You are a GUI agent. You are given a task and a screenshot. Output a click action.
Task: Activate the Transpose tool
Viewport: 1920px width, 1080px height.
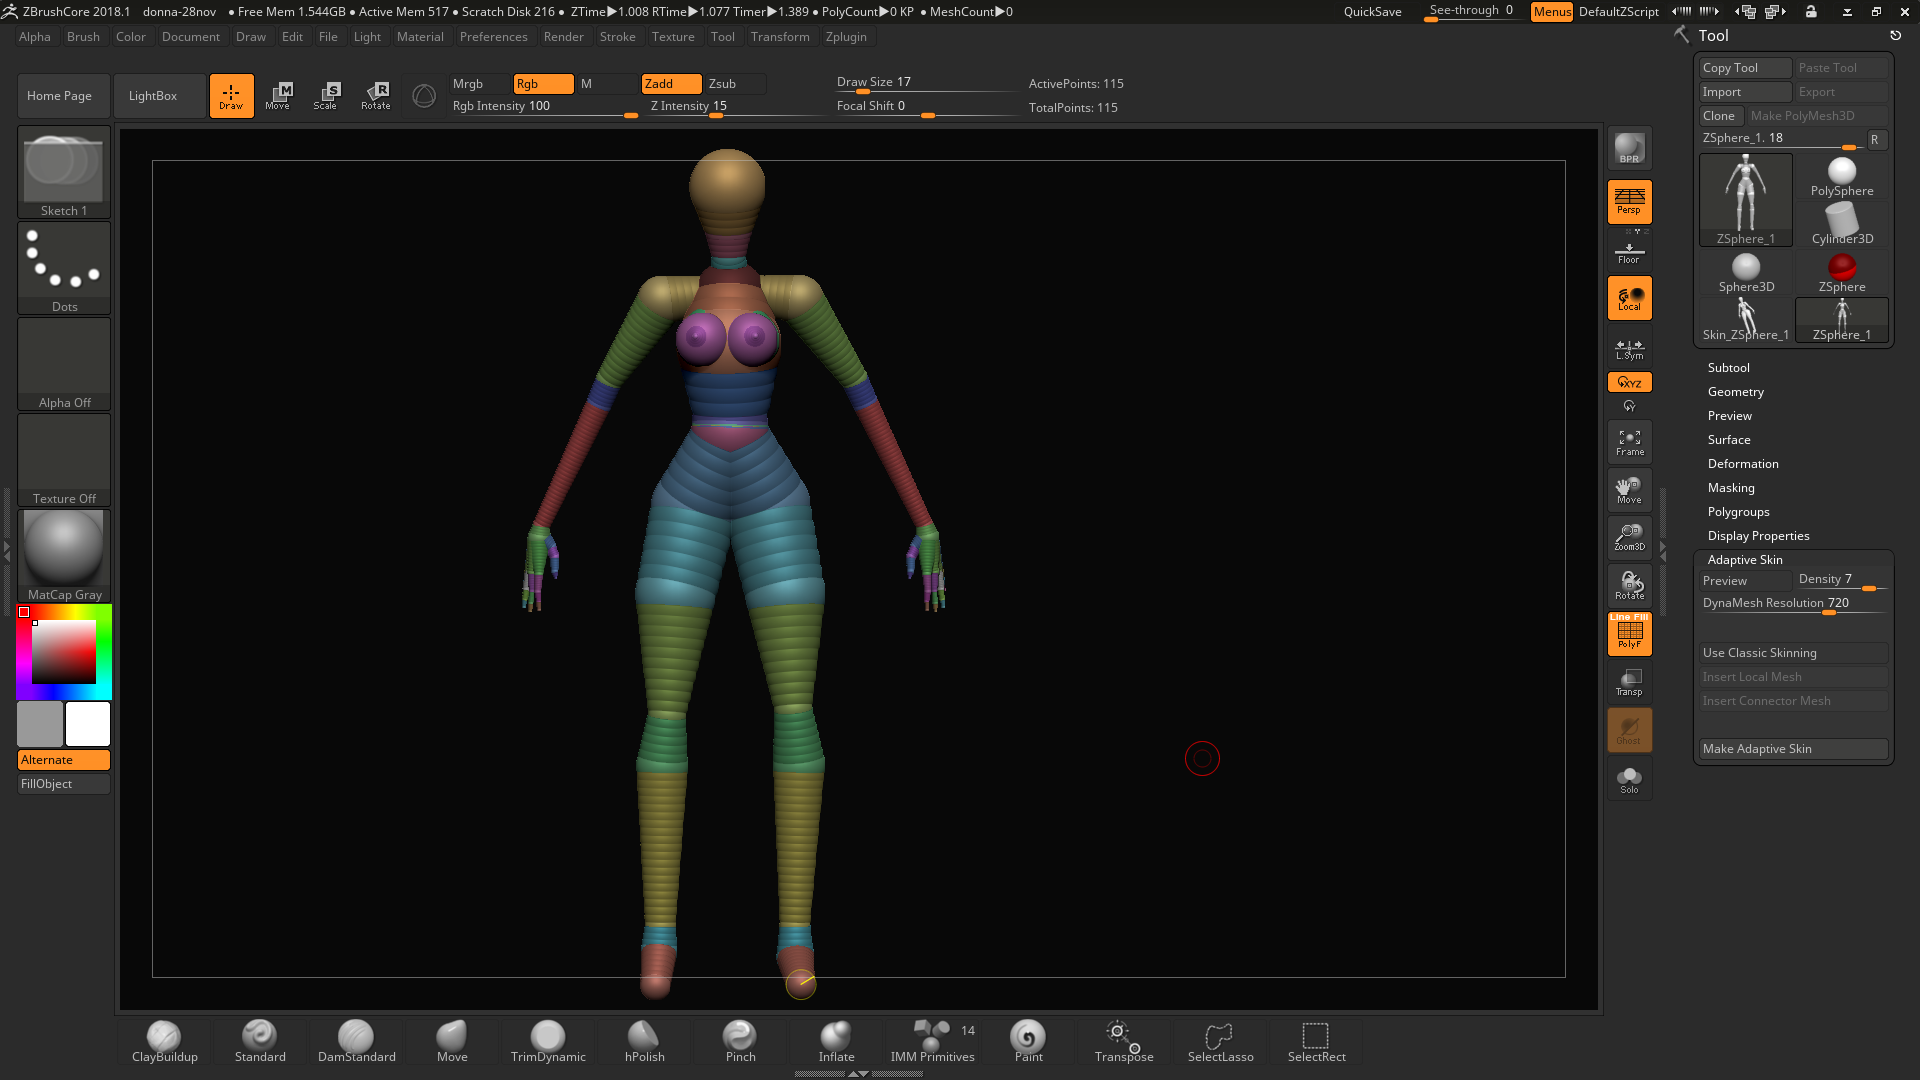click(x=1124, y=1040)
